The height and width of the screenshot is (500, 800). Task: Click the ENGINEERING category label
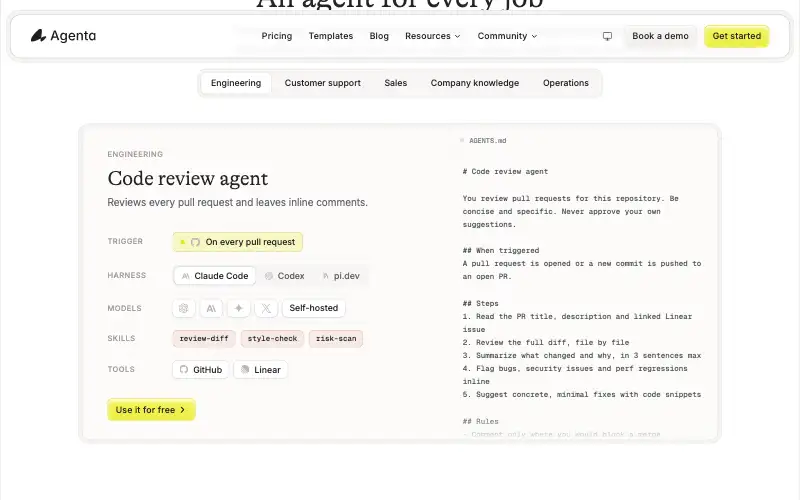coord(135,154)
